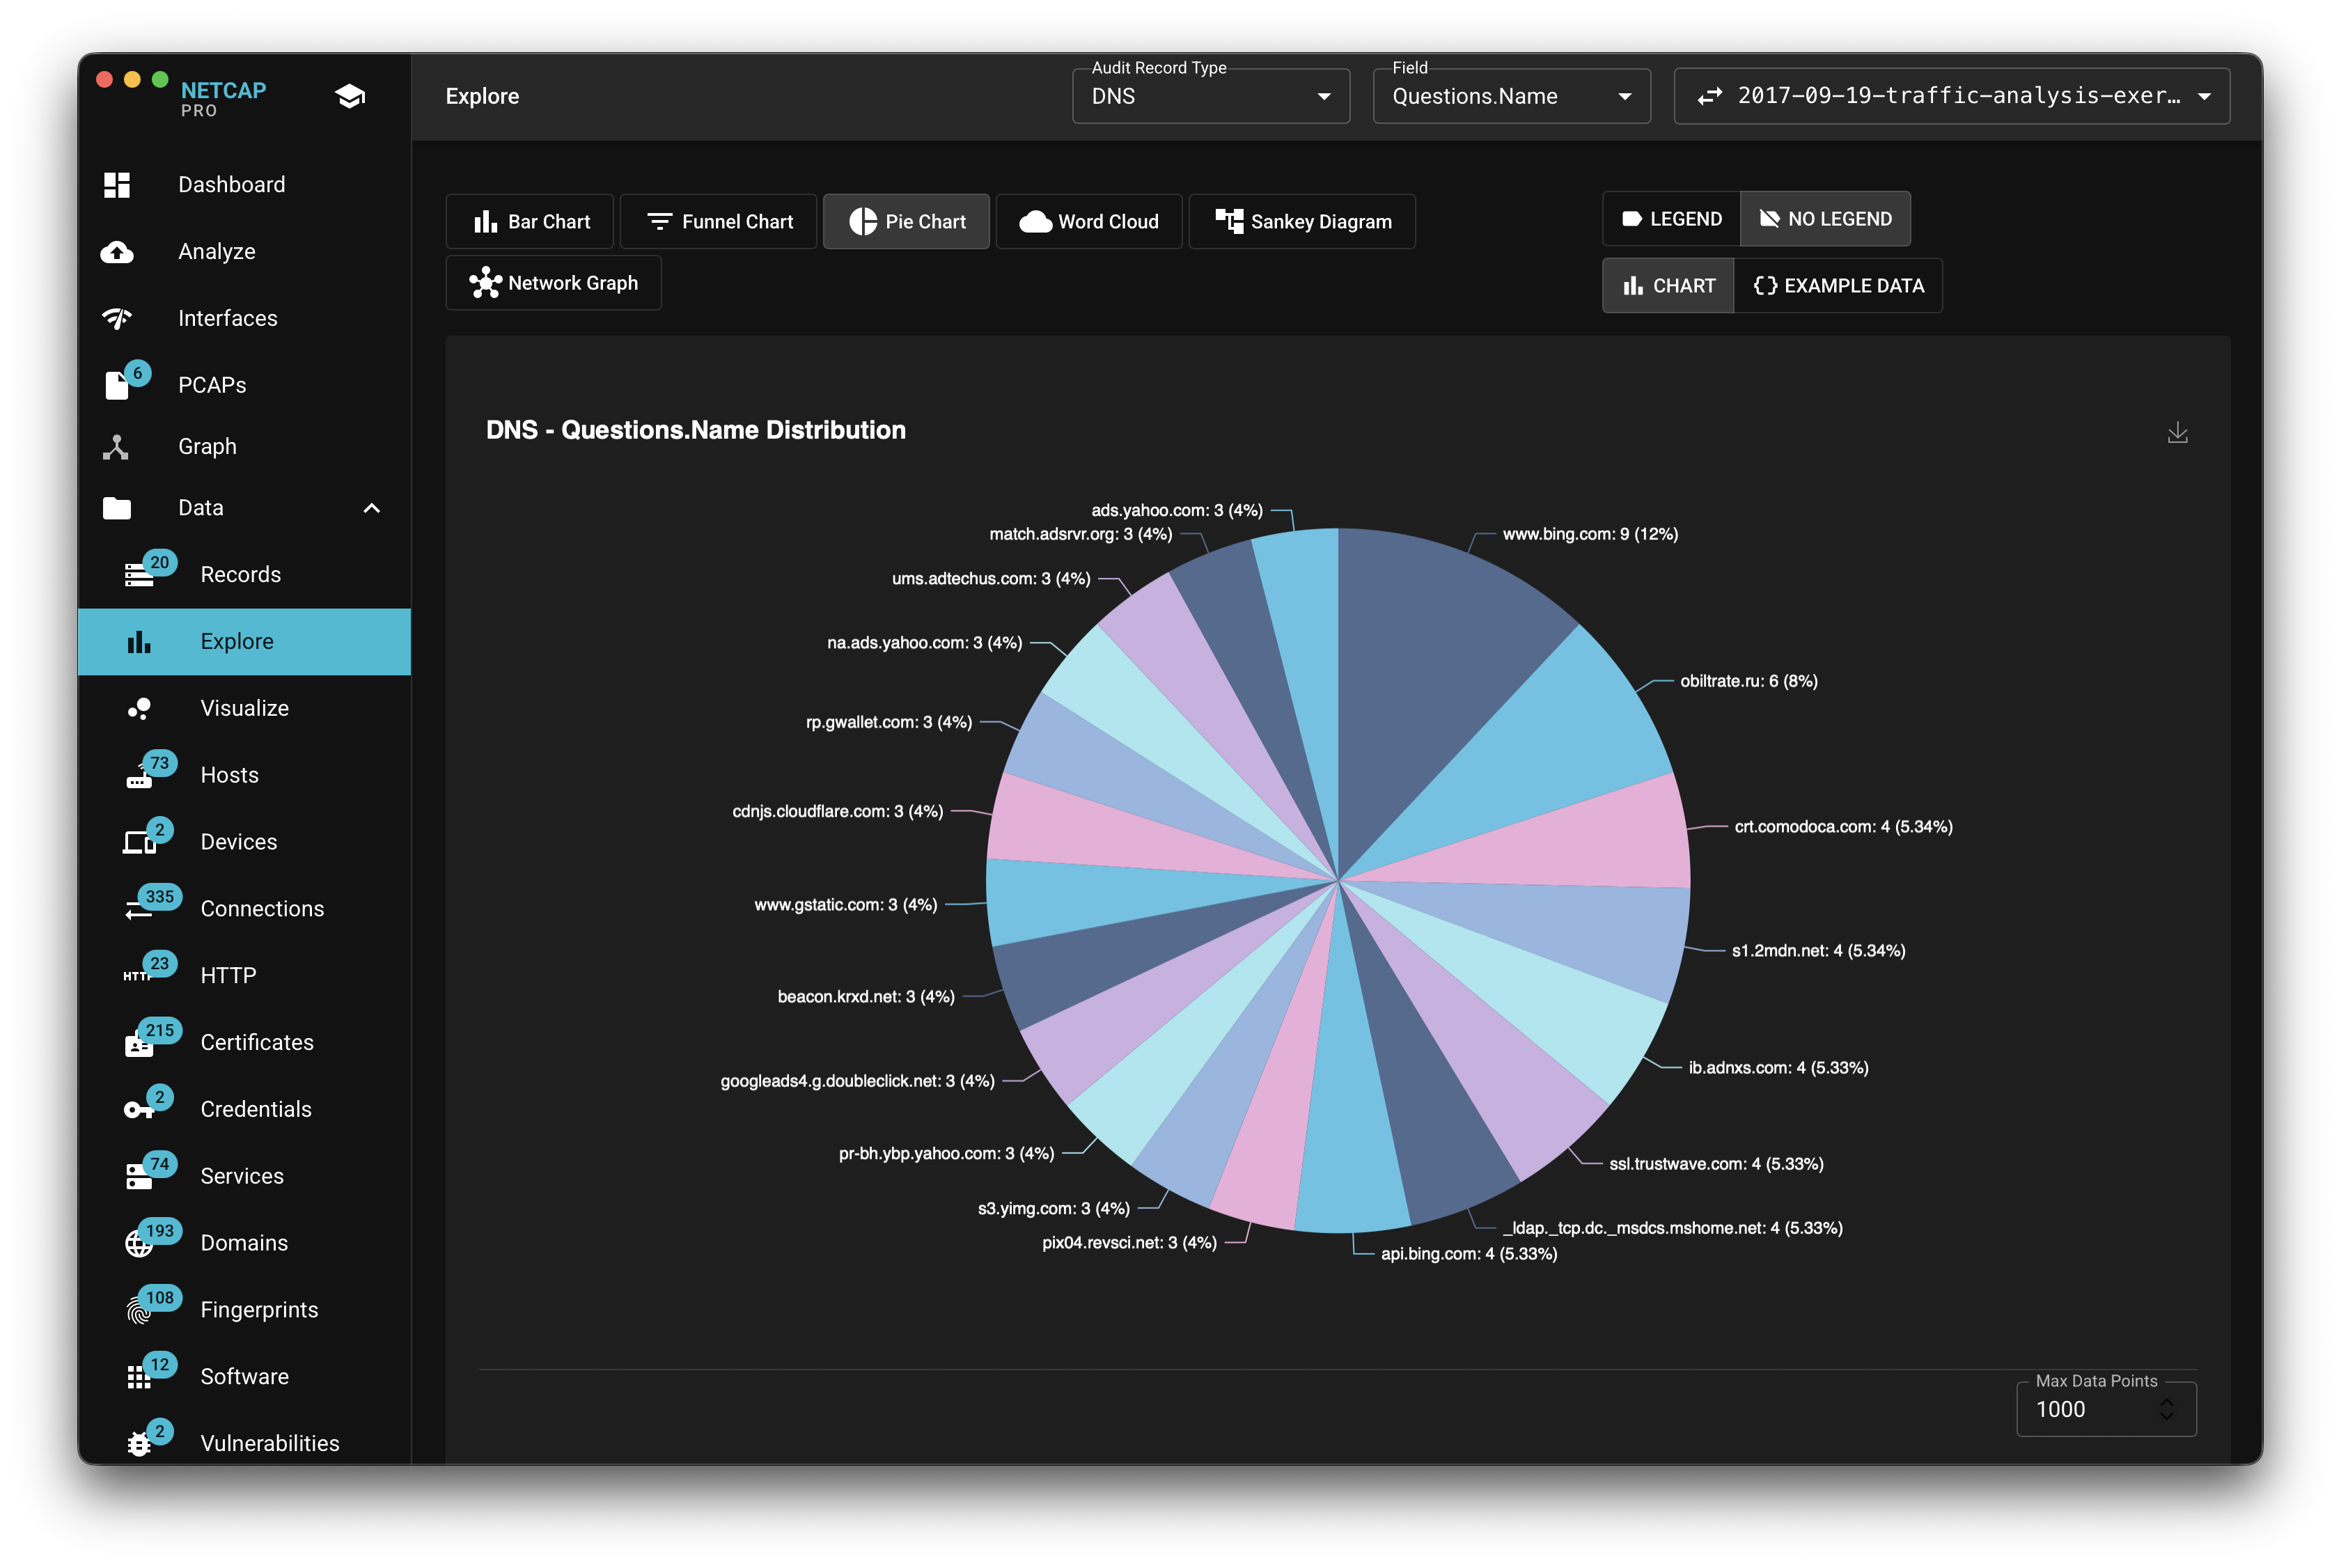
Task: Open the Field Questions.Name dropdown
Action: [x=1511, y=96]
